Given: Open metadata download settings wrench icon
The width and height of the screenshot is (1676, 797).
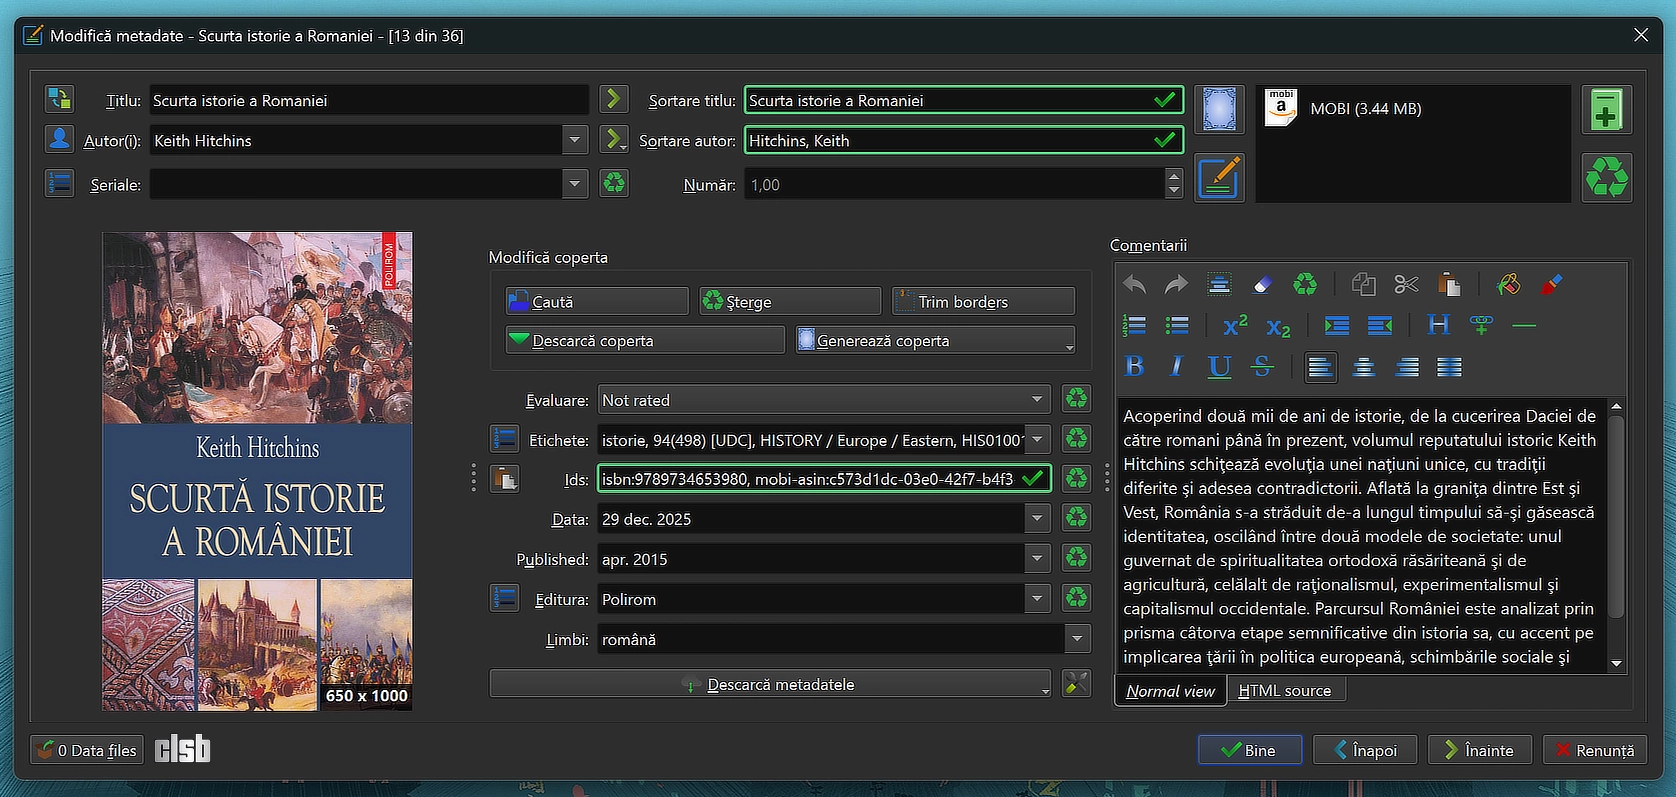Looking at the screenshot, I should [x=1076, y=684].
